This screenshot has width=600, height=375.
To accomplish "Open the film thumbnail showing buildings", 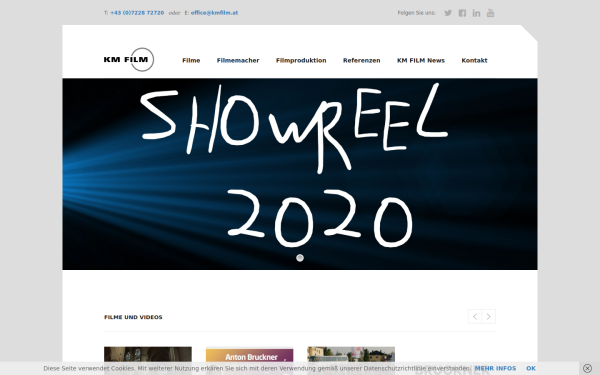I will coord(351,354).
